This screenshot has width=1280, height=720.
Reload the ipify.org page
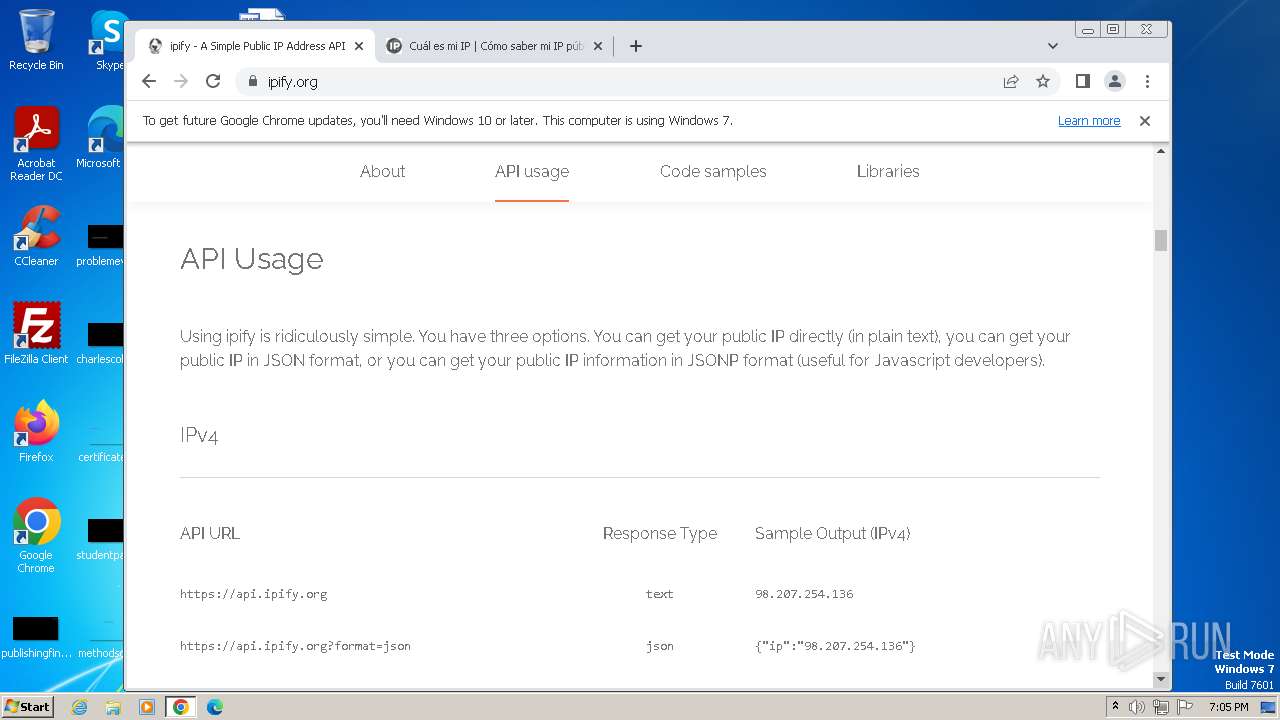(213, 82)
